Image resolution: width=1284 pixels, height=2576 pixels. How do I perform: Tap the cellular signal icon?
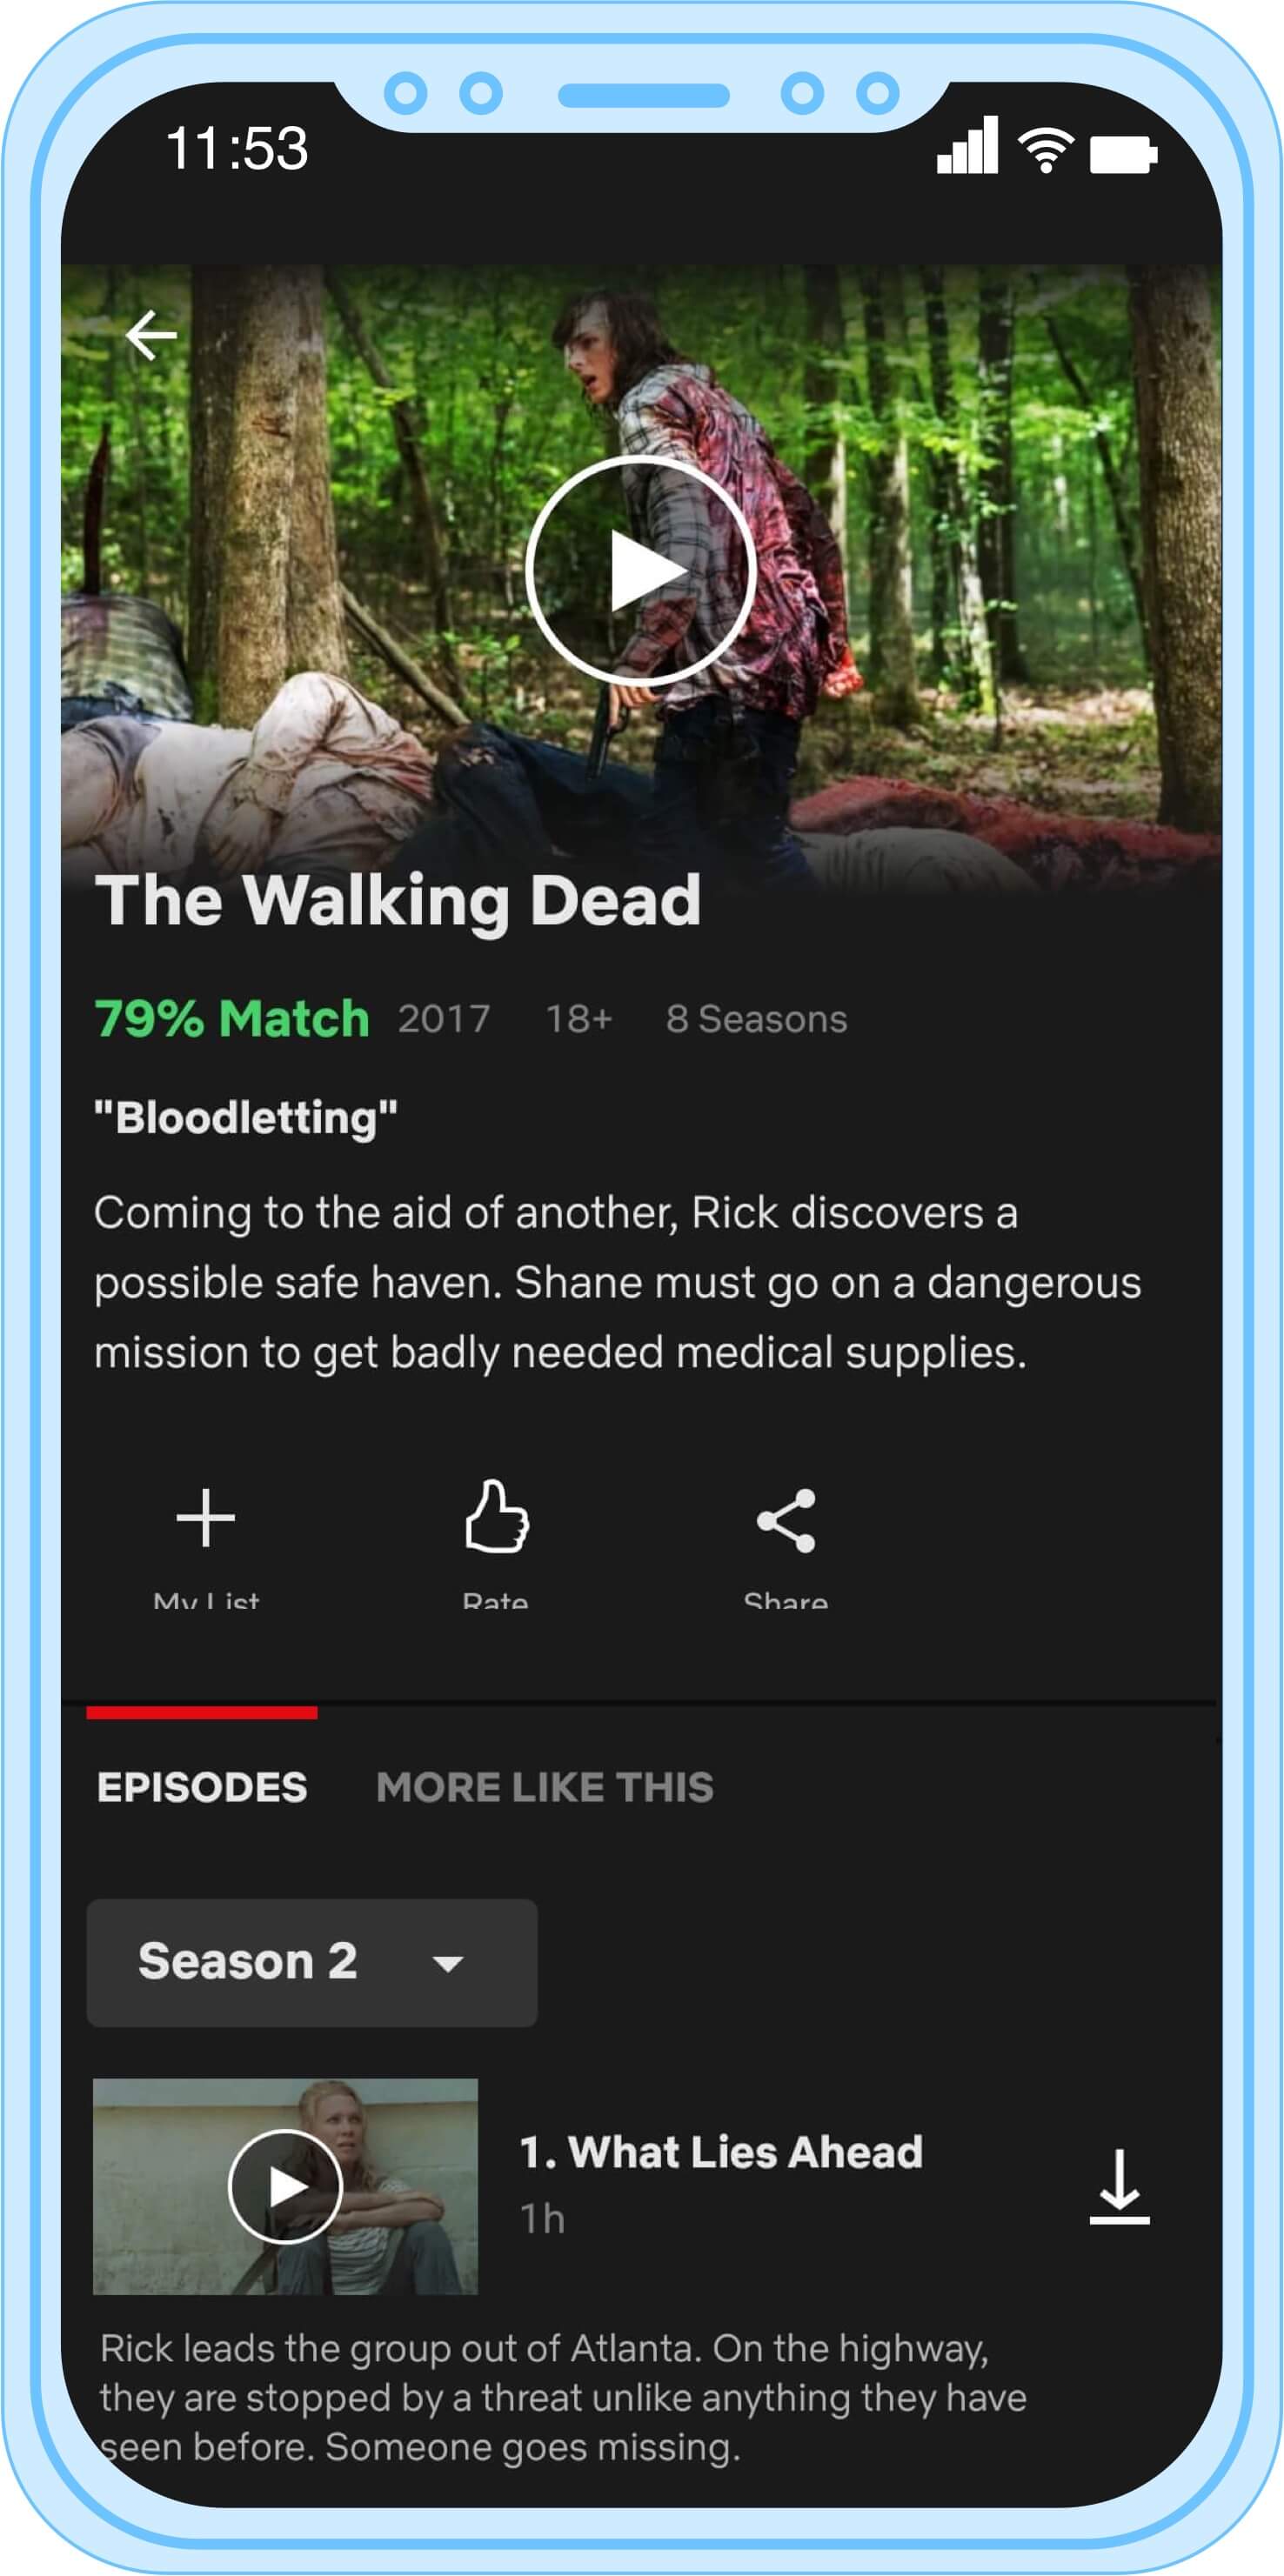pos(967,145)
